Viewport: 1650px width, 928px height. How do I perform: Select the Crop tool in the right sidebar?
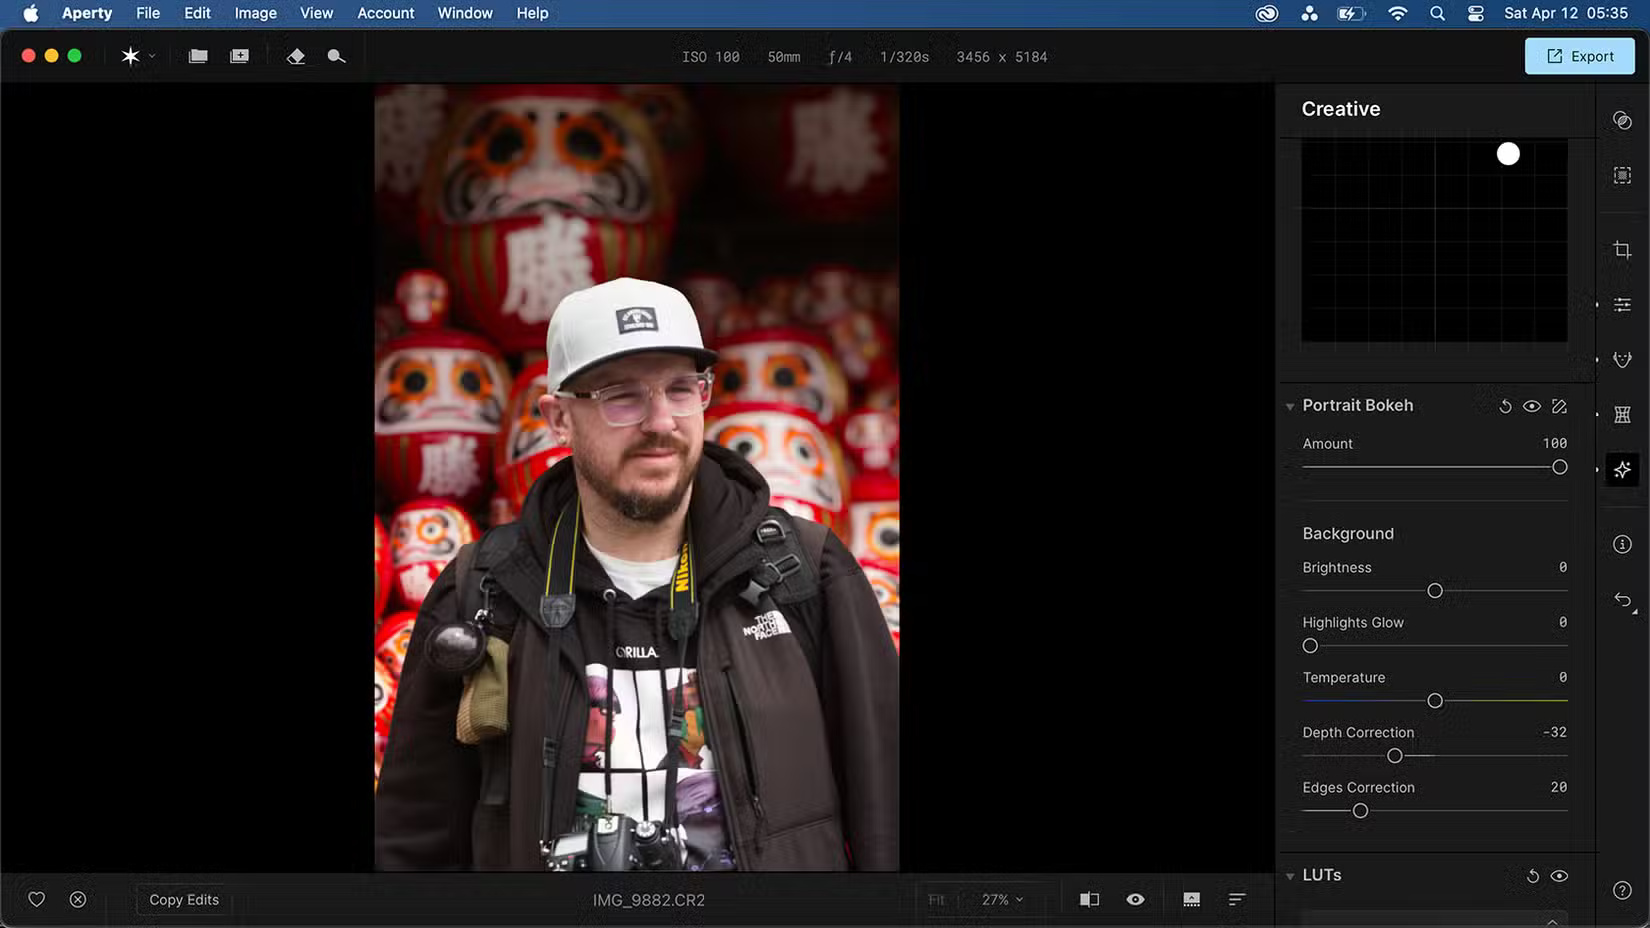1622,249
